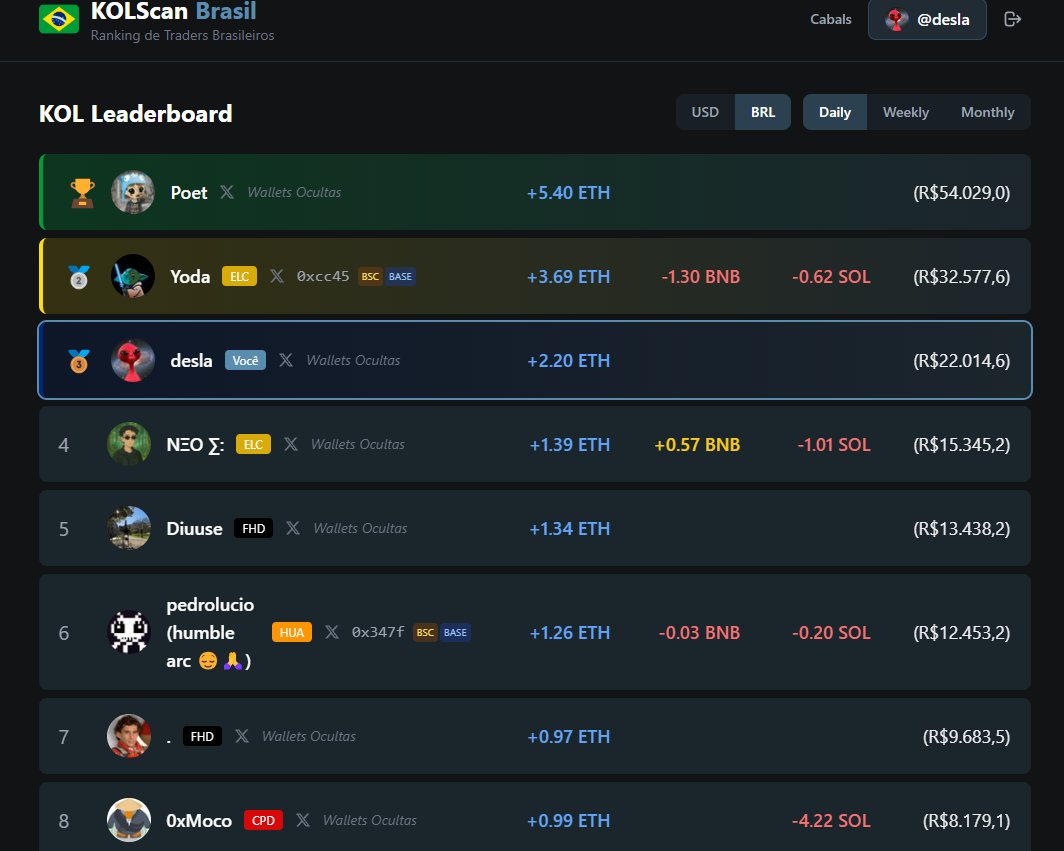Click the silver medal icon for Yoda
The width and height of the screenshot is (1064, 851).
pos(79,277)
